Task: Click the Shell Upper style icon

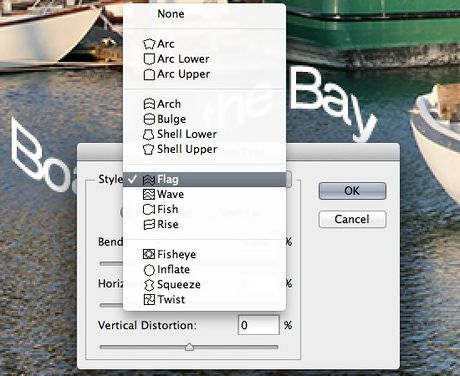Action: [149, 149]
